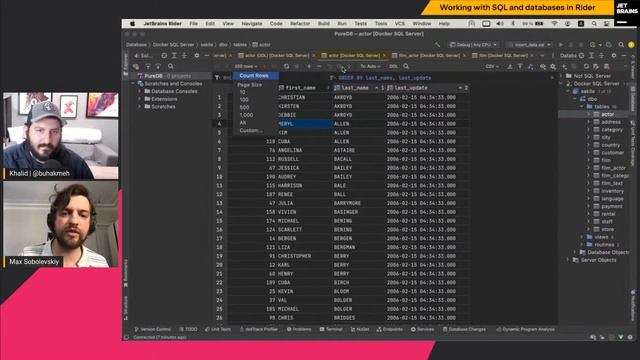
Task: Open the Problems tool window
Action: coord(299,329)
